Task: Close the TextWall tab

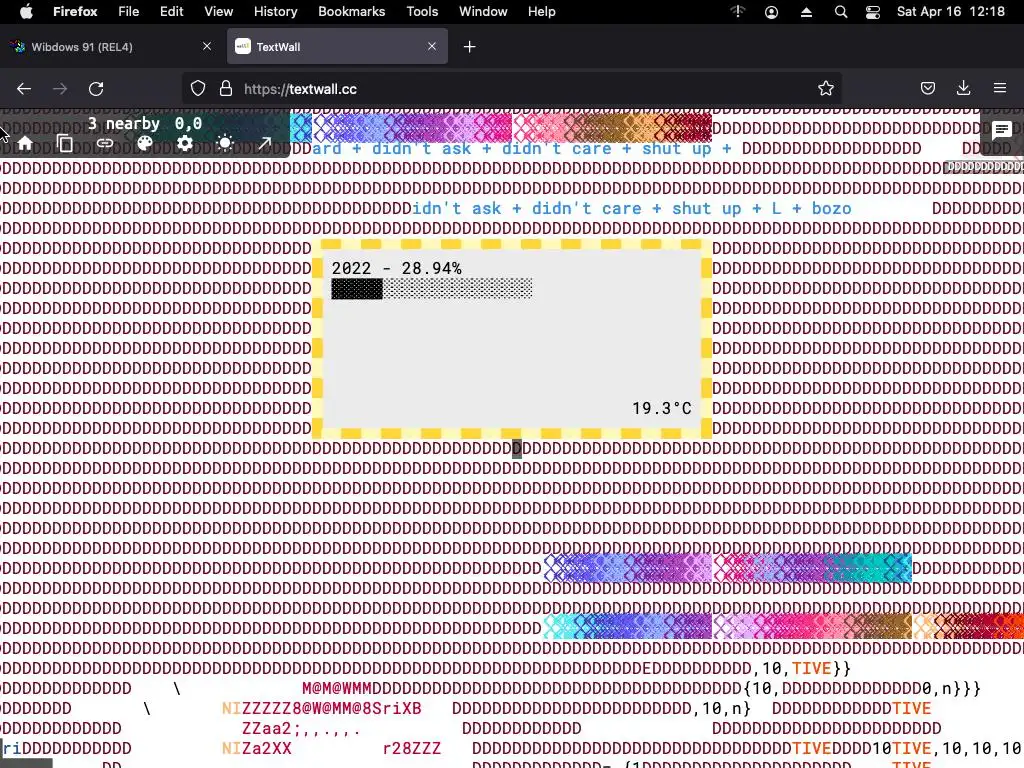Action: [x=432, y=46]
